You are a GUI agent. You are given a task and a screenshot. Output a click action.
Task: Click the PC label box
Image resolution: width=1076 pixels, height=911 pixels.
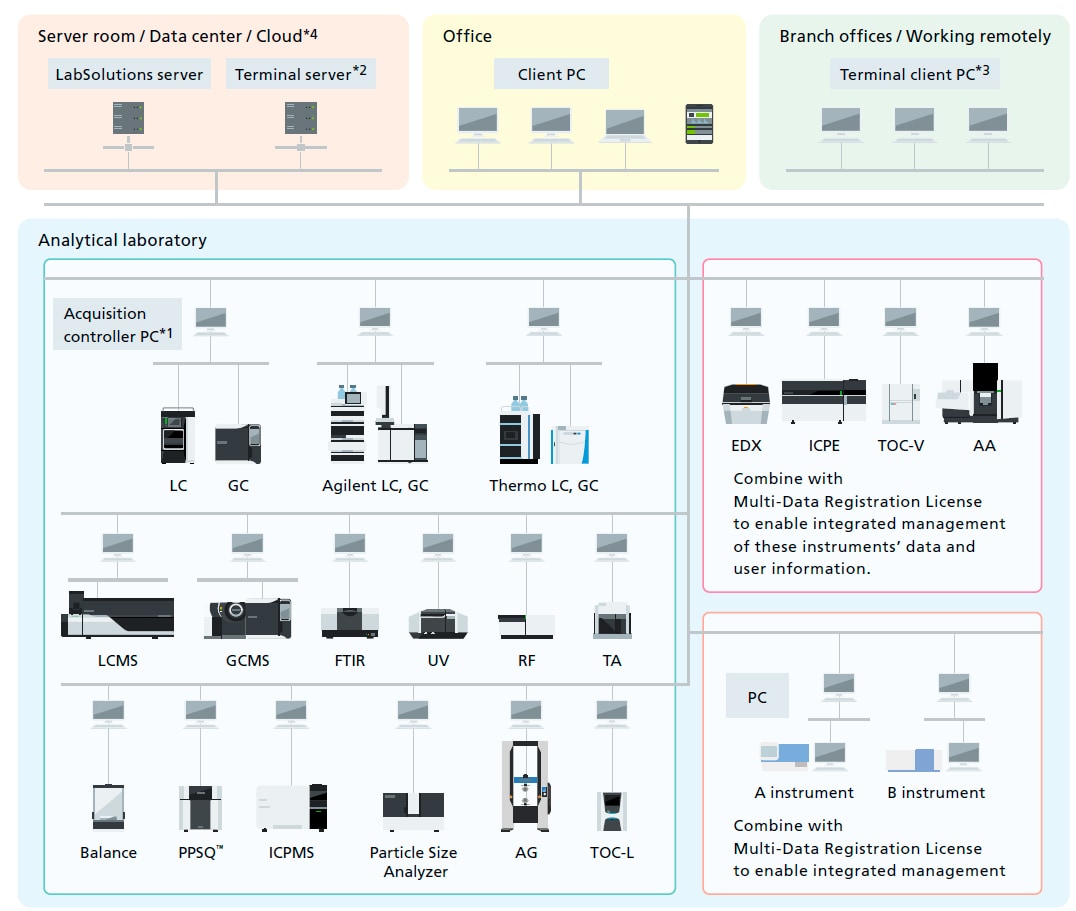pos(757,696)
